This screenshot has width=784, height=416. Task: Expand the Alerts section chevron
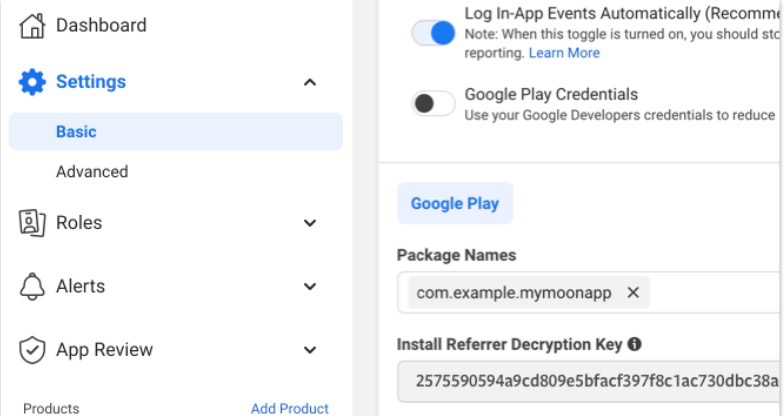point(310,287)
